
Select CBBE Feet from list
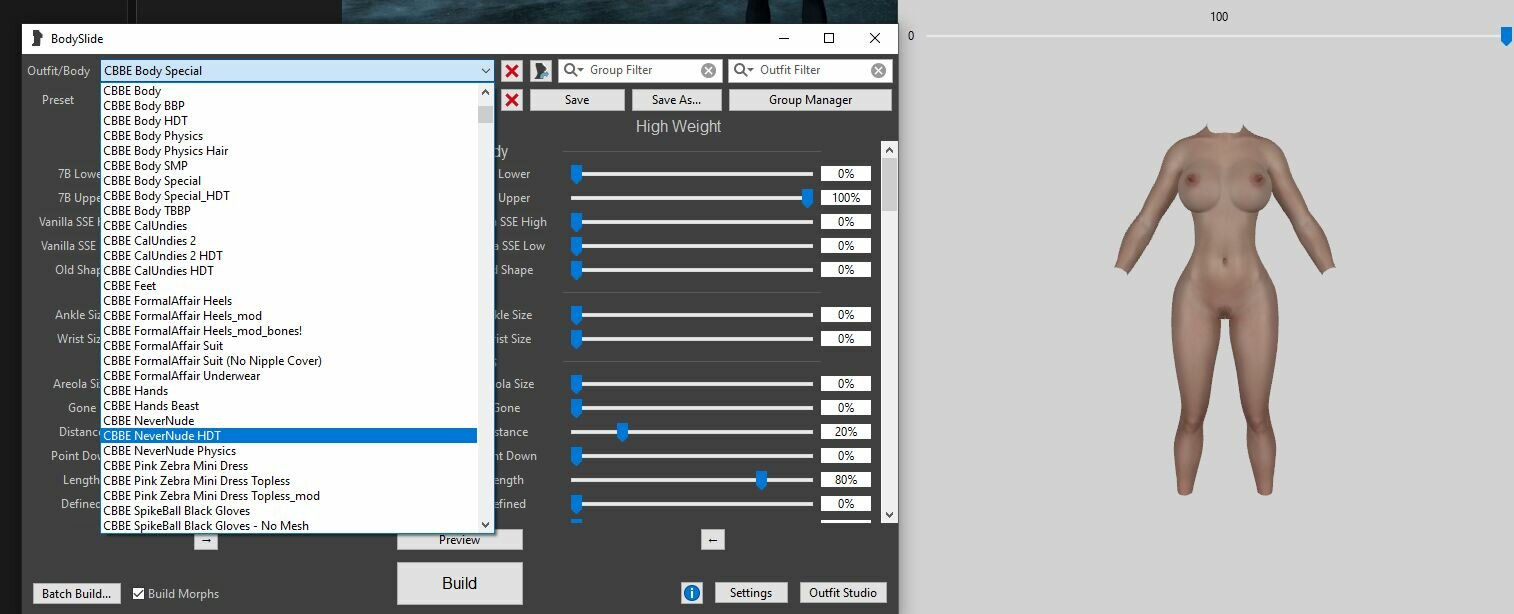point(288,285)
